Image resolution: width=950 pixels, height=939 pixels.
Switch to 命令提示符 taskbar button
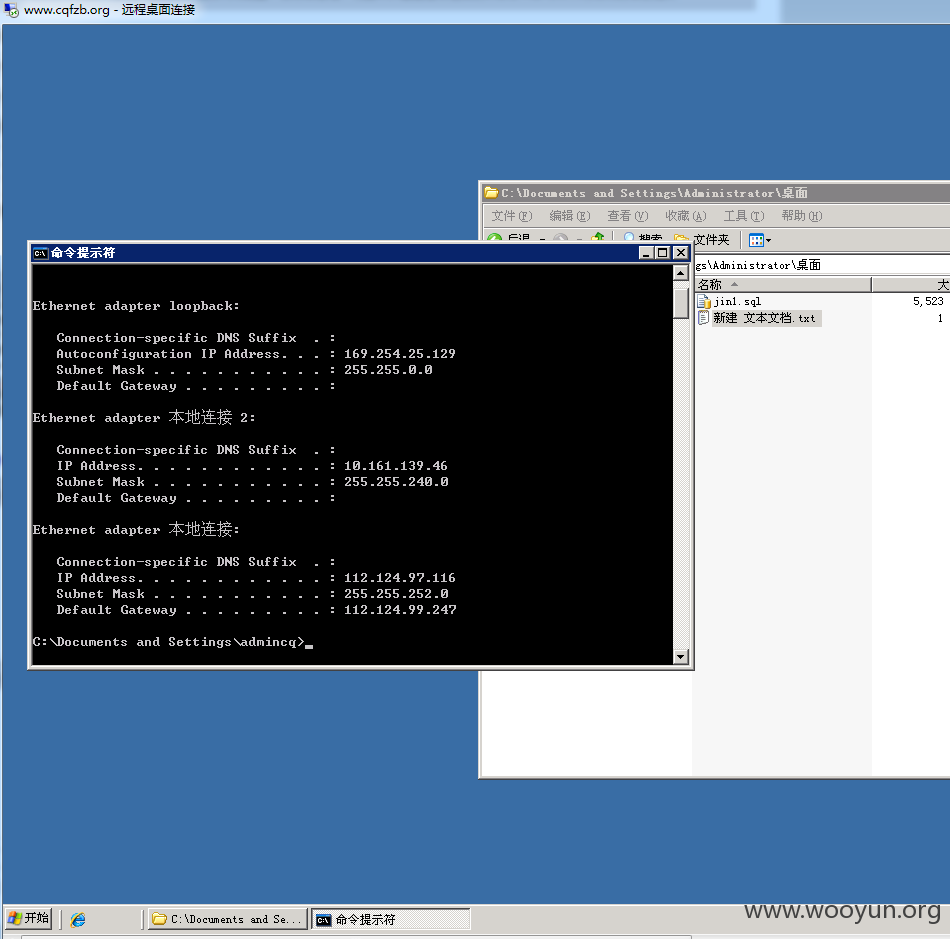pos(391,919)
